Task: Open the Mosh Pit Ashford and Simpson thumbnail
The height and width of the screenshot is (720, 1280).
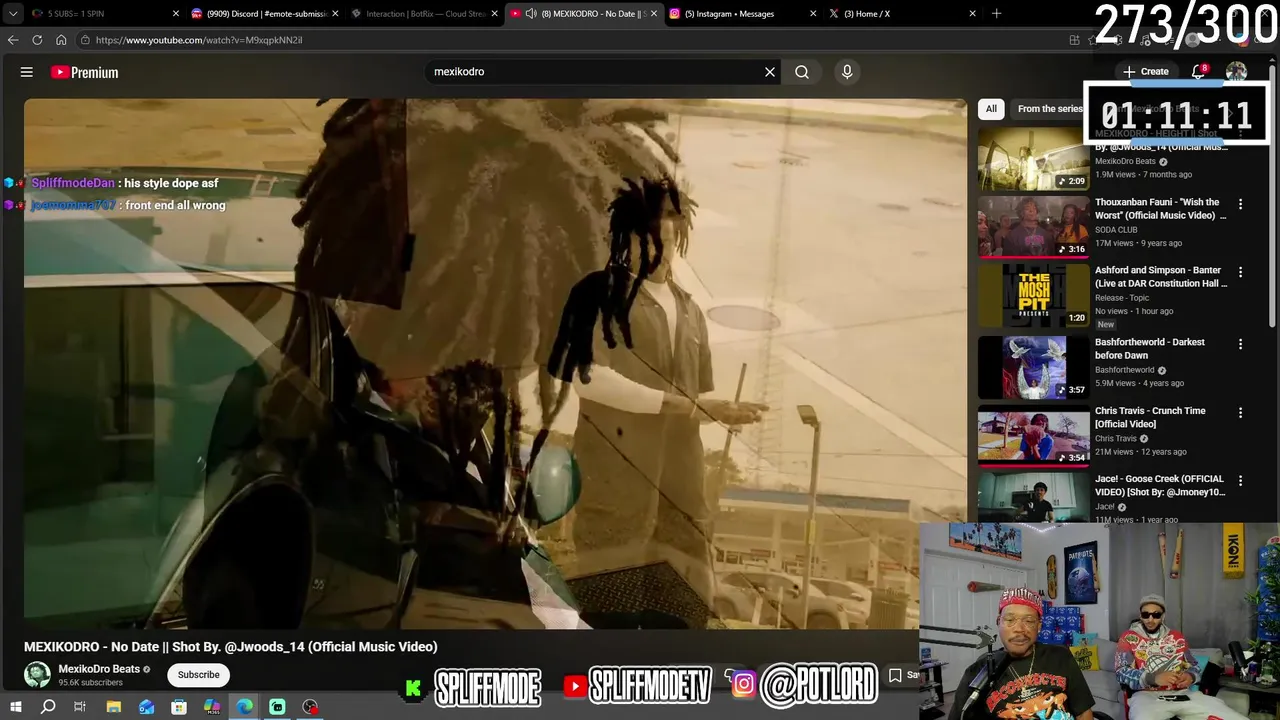Action: click(x=1034, y=295)
